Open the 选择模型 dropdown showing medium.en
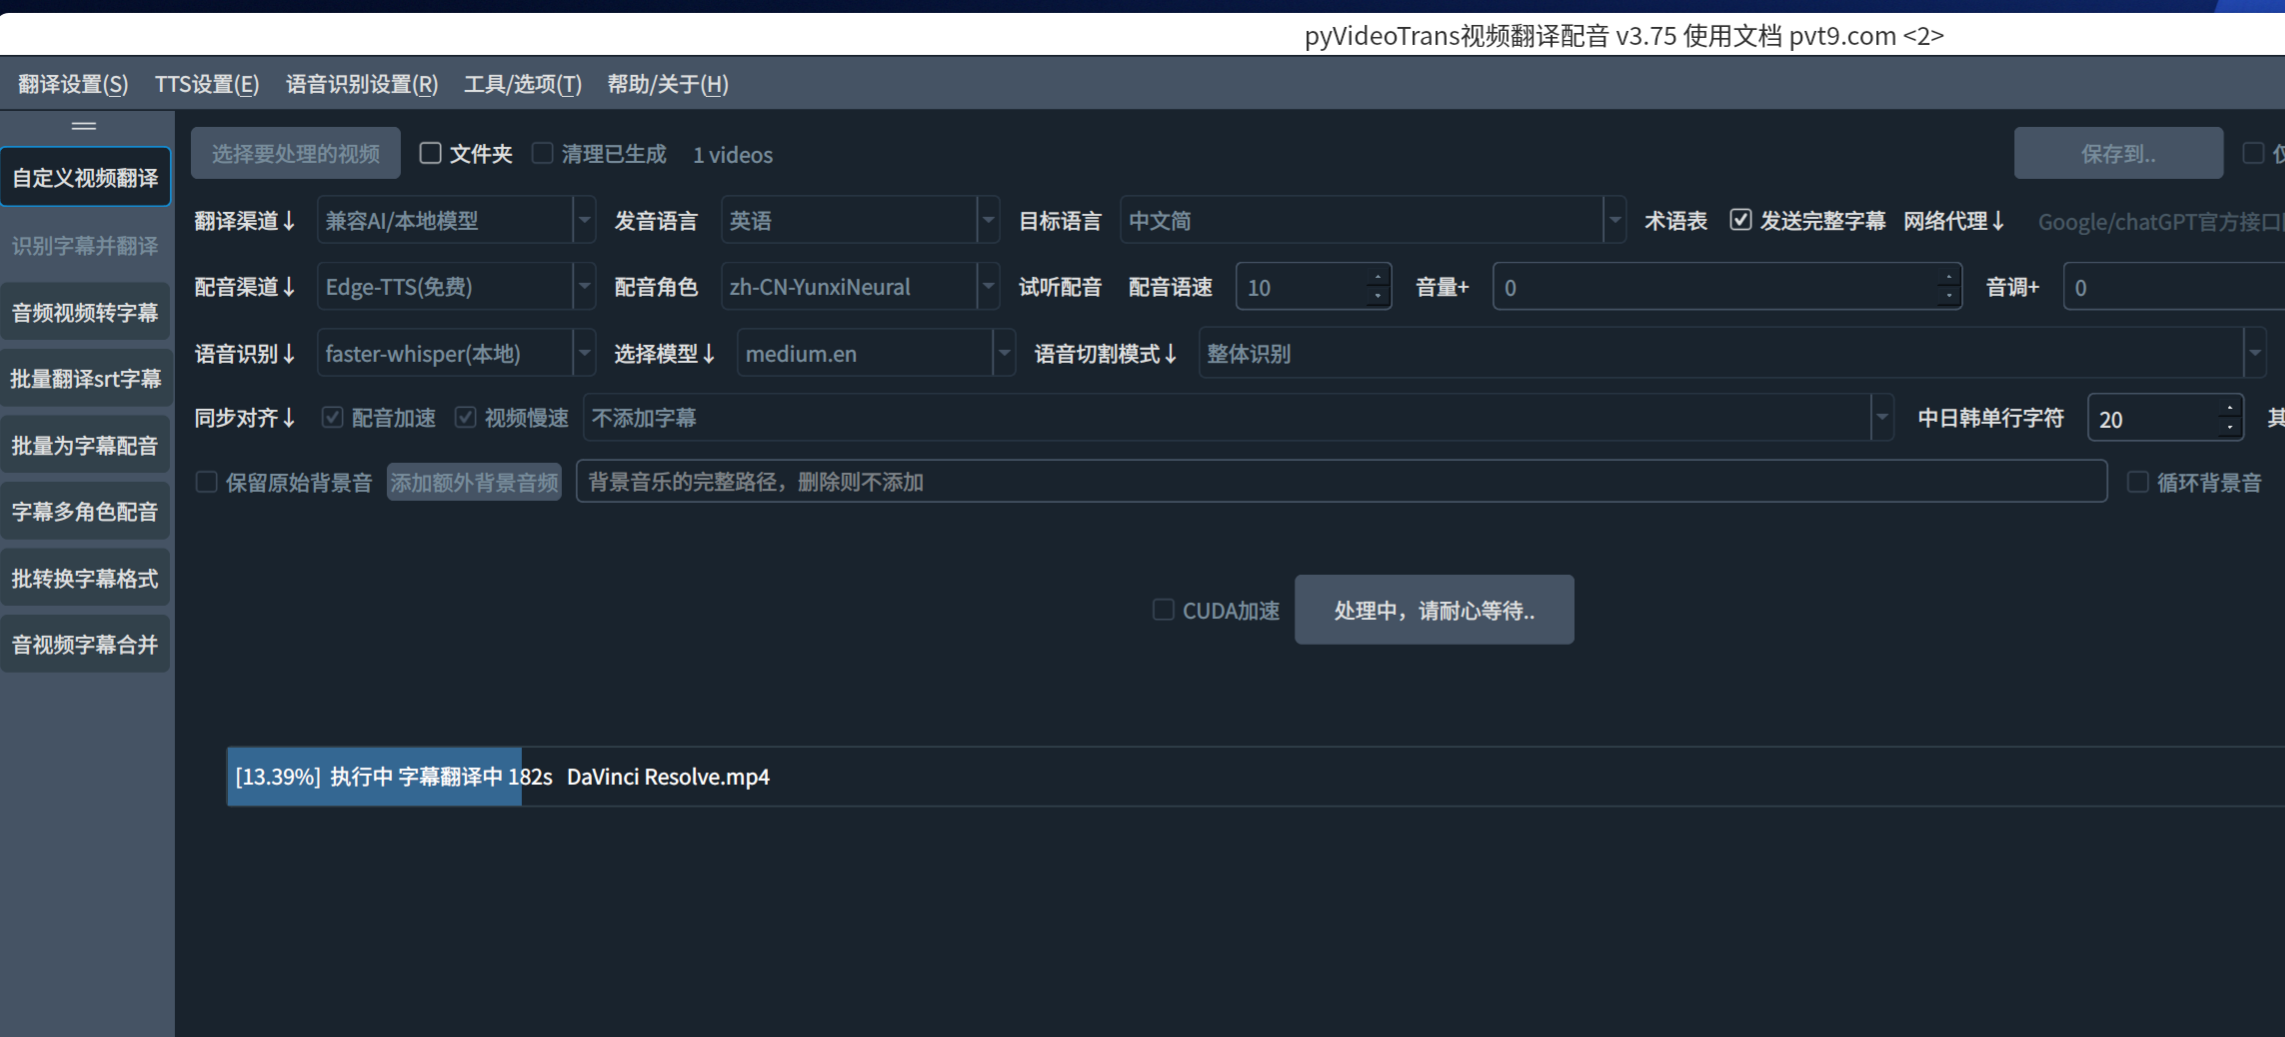The image size is (2285, 1037). 876,353
